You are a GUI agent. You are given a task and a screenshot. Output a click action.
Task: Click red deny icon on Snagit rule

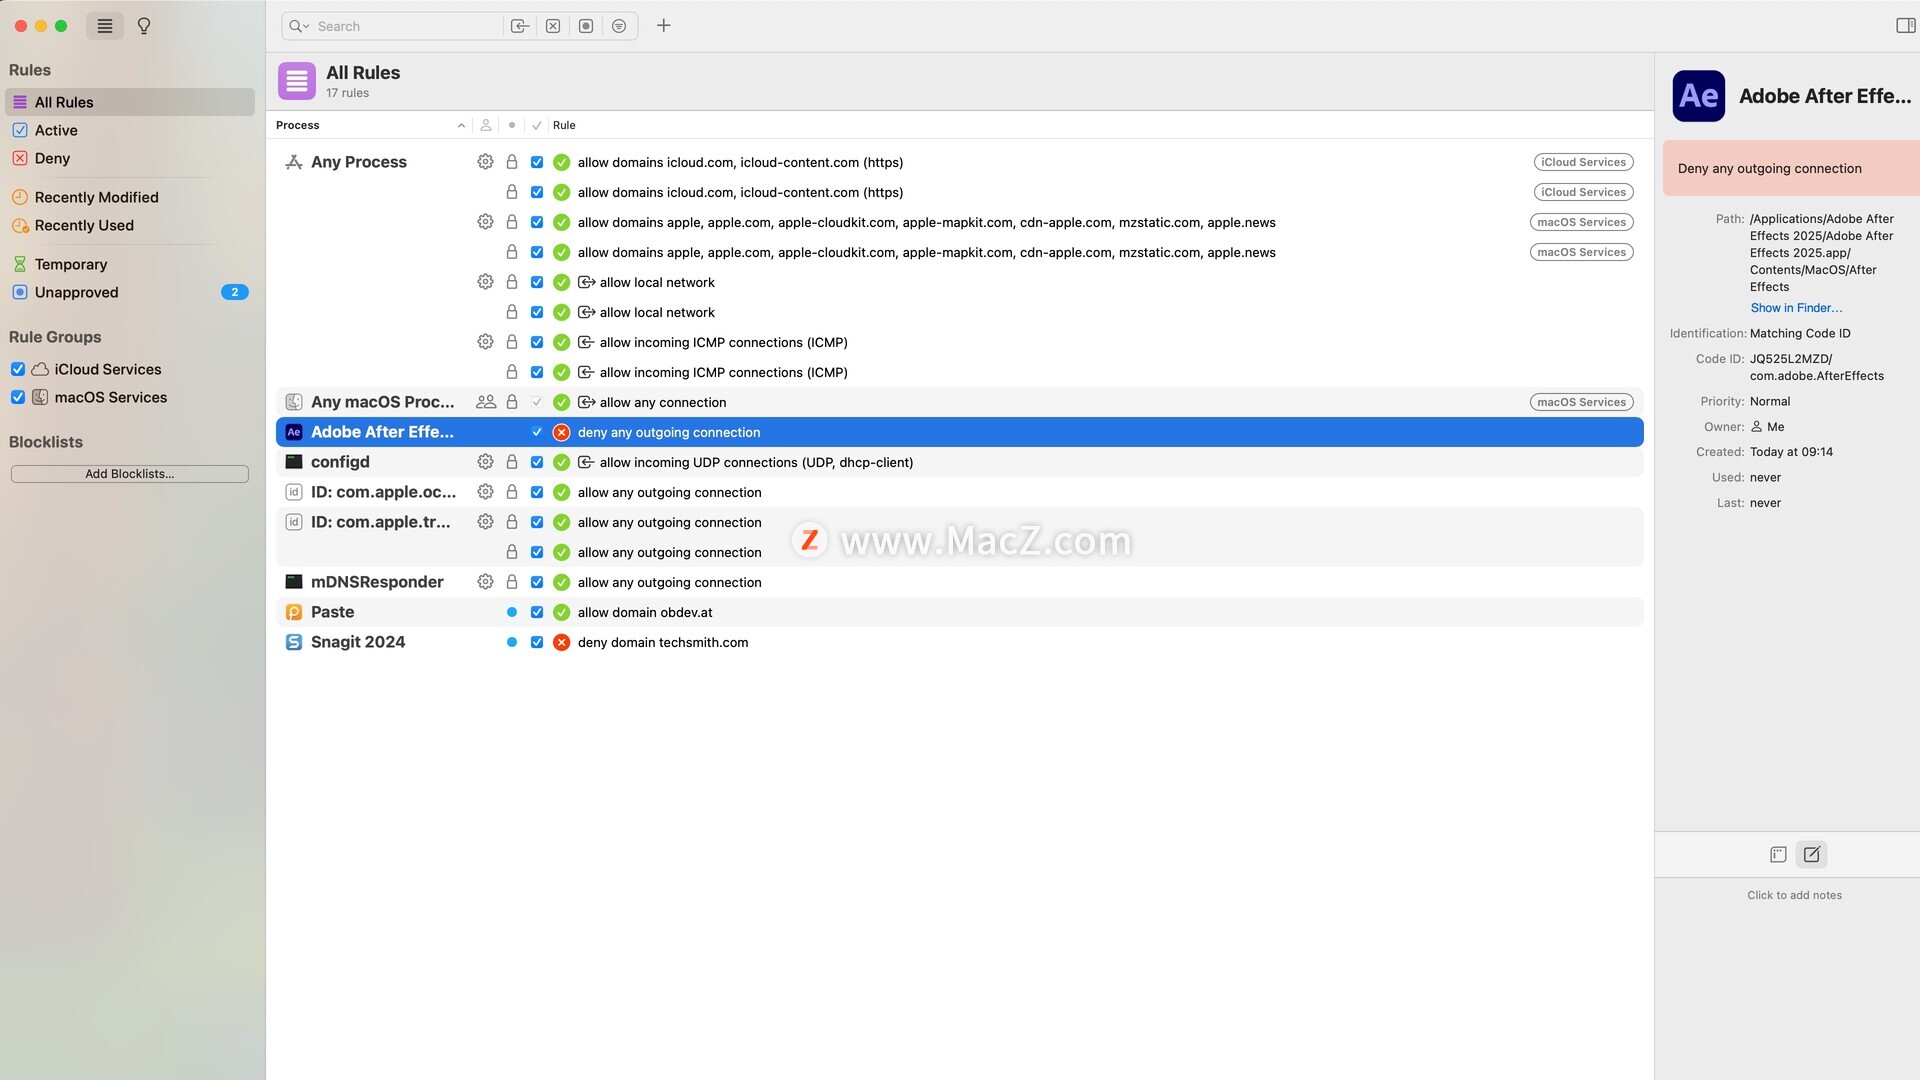(x=562, y=642)
